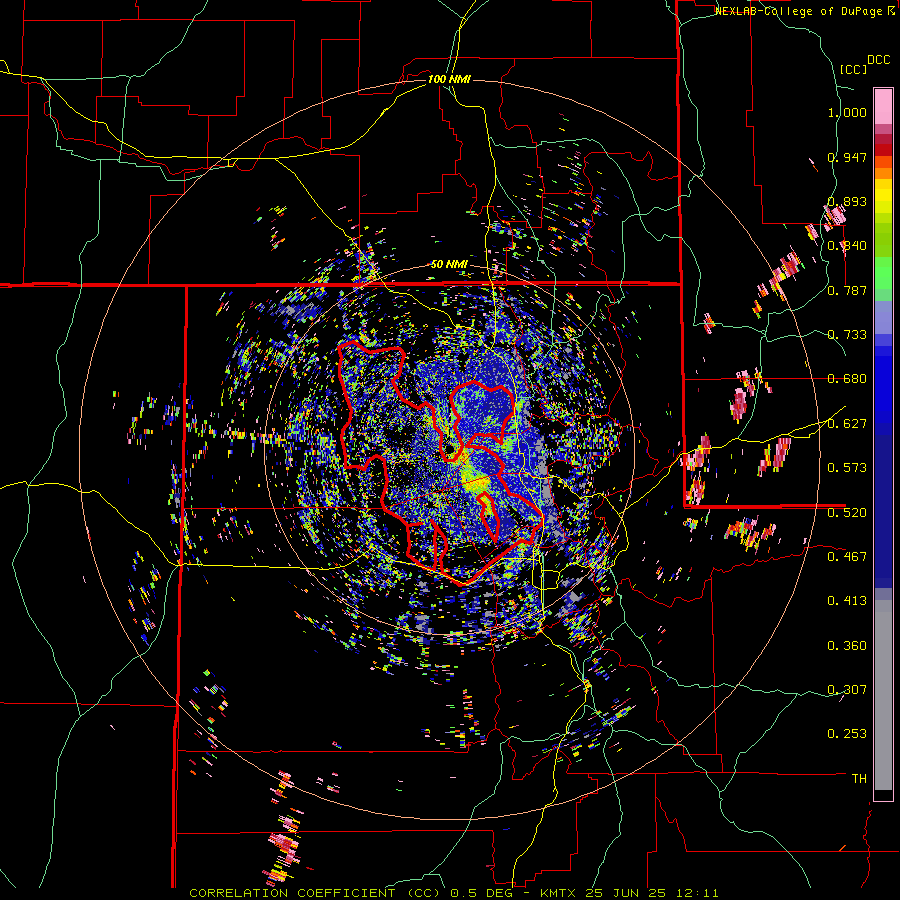
Task: Click the 50 NMI range ring label
Action: pyautogui.click(x=449, y=264)
